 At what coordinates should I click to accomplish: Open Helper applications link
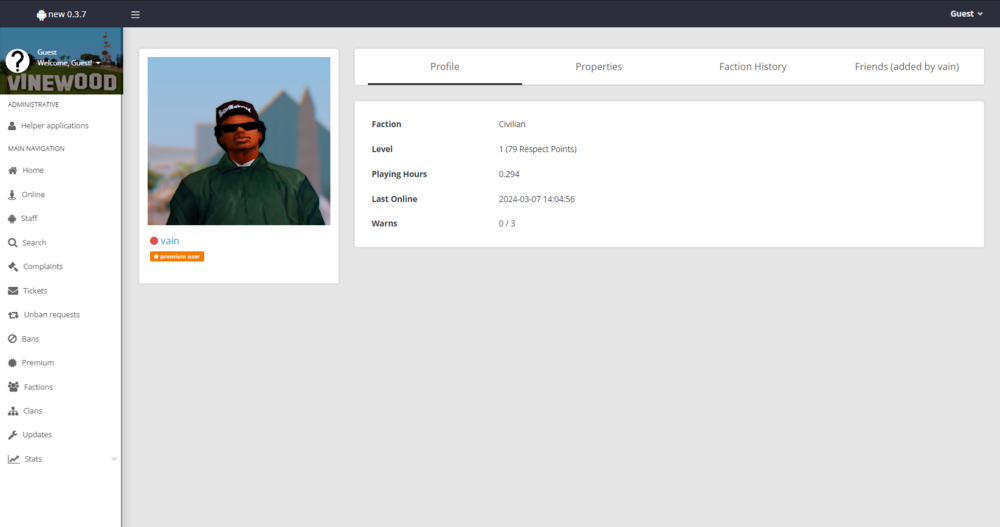[x=55, y=126]
